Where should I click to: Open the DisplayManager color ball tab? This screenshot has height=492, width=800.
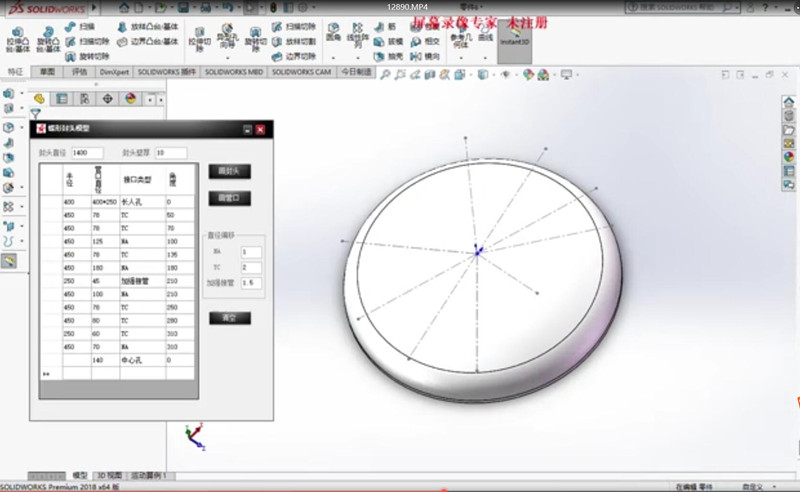tap(131, 98)
